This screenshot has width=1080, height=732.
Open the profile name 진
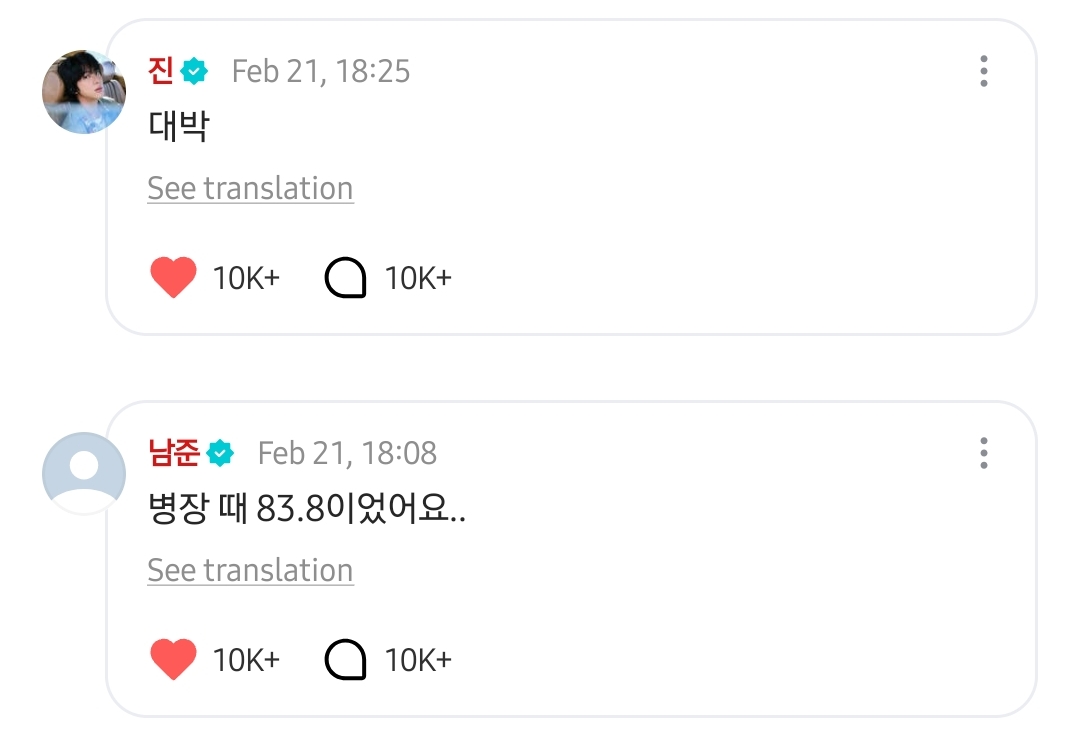click(x=160, y=71)
